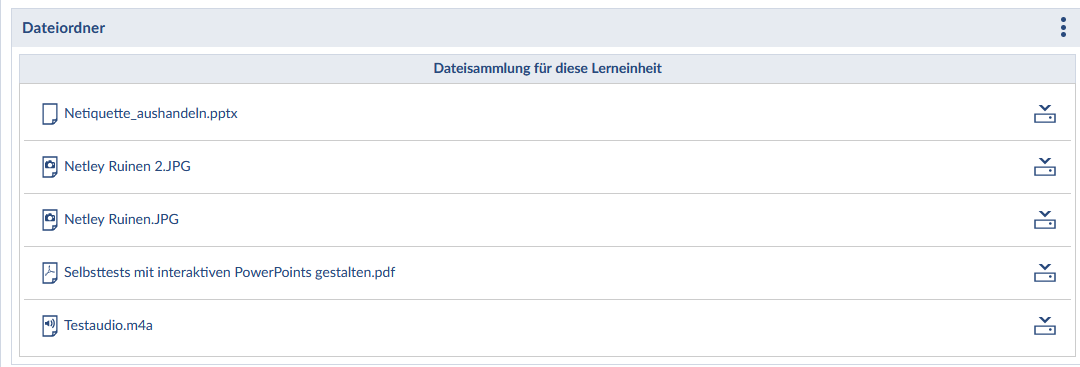Click the image file icon beside Netley Ruinen 2.JPG

tap(50, 167)
